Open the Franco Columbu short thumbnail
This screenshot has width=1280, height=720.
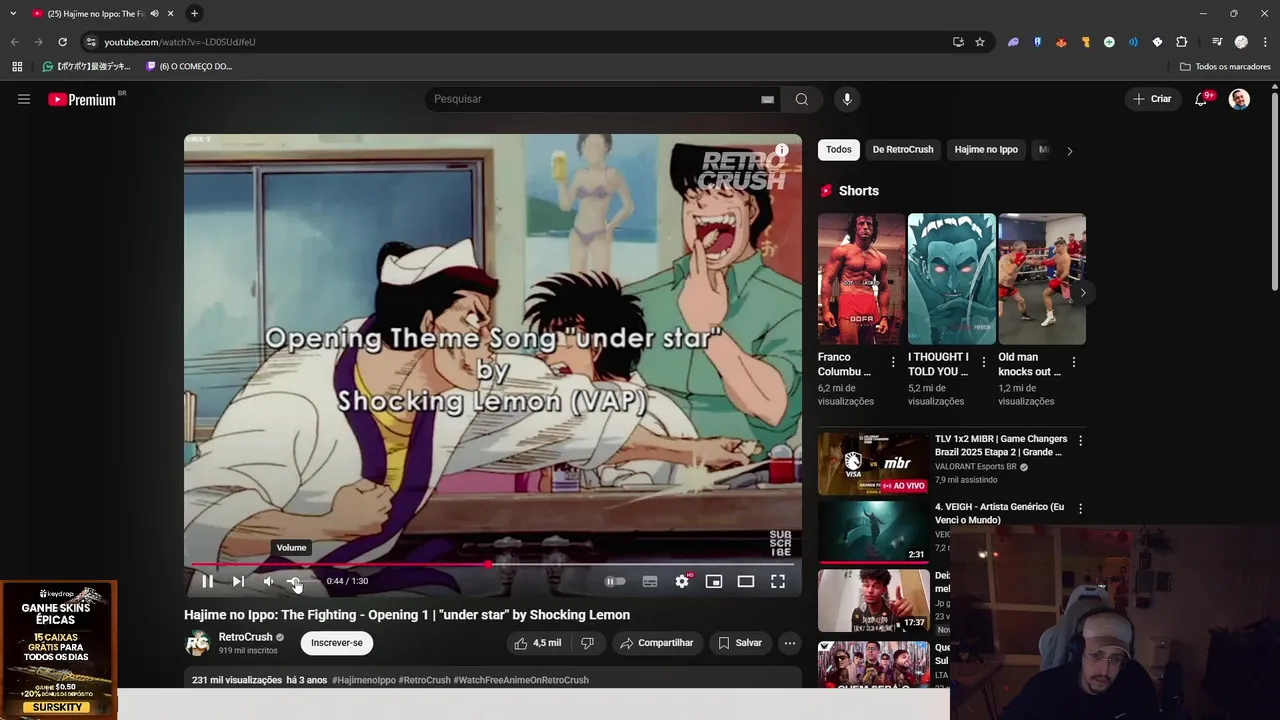click(861, 279)
